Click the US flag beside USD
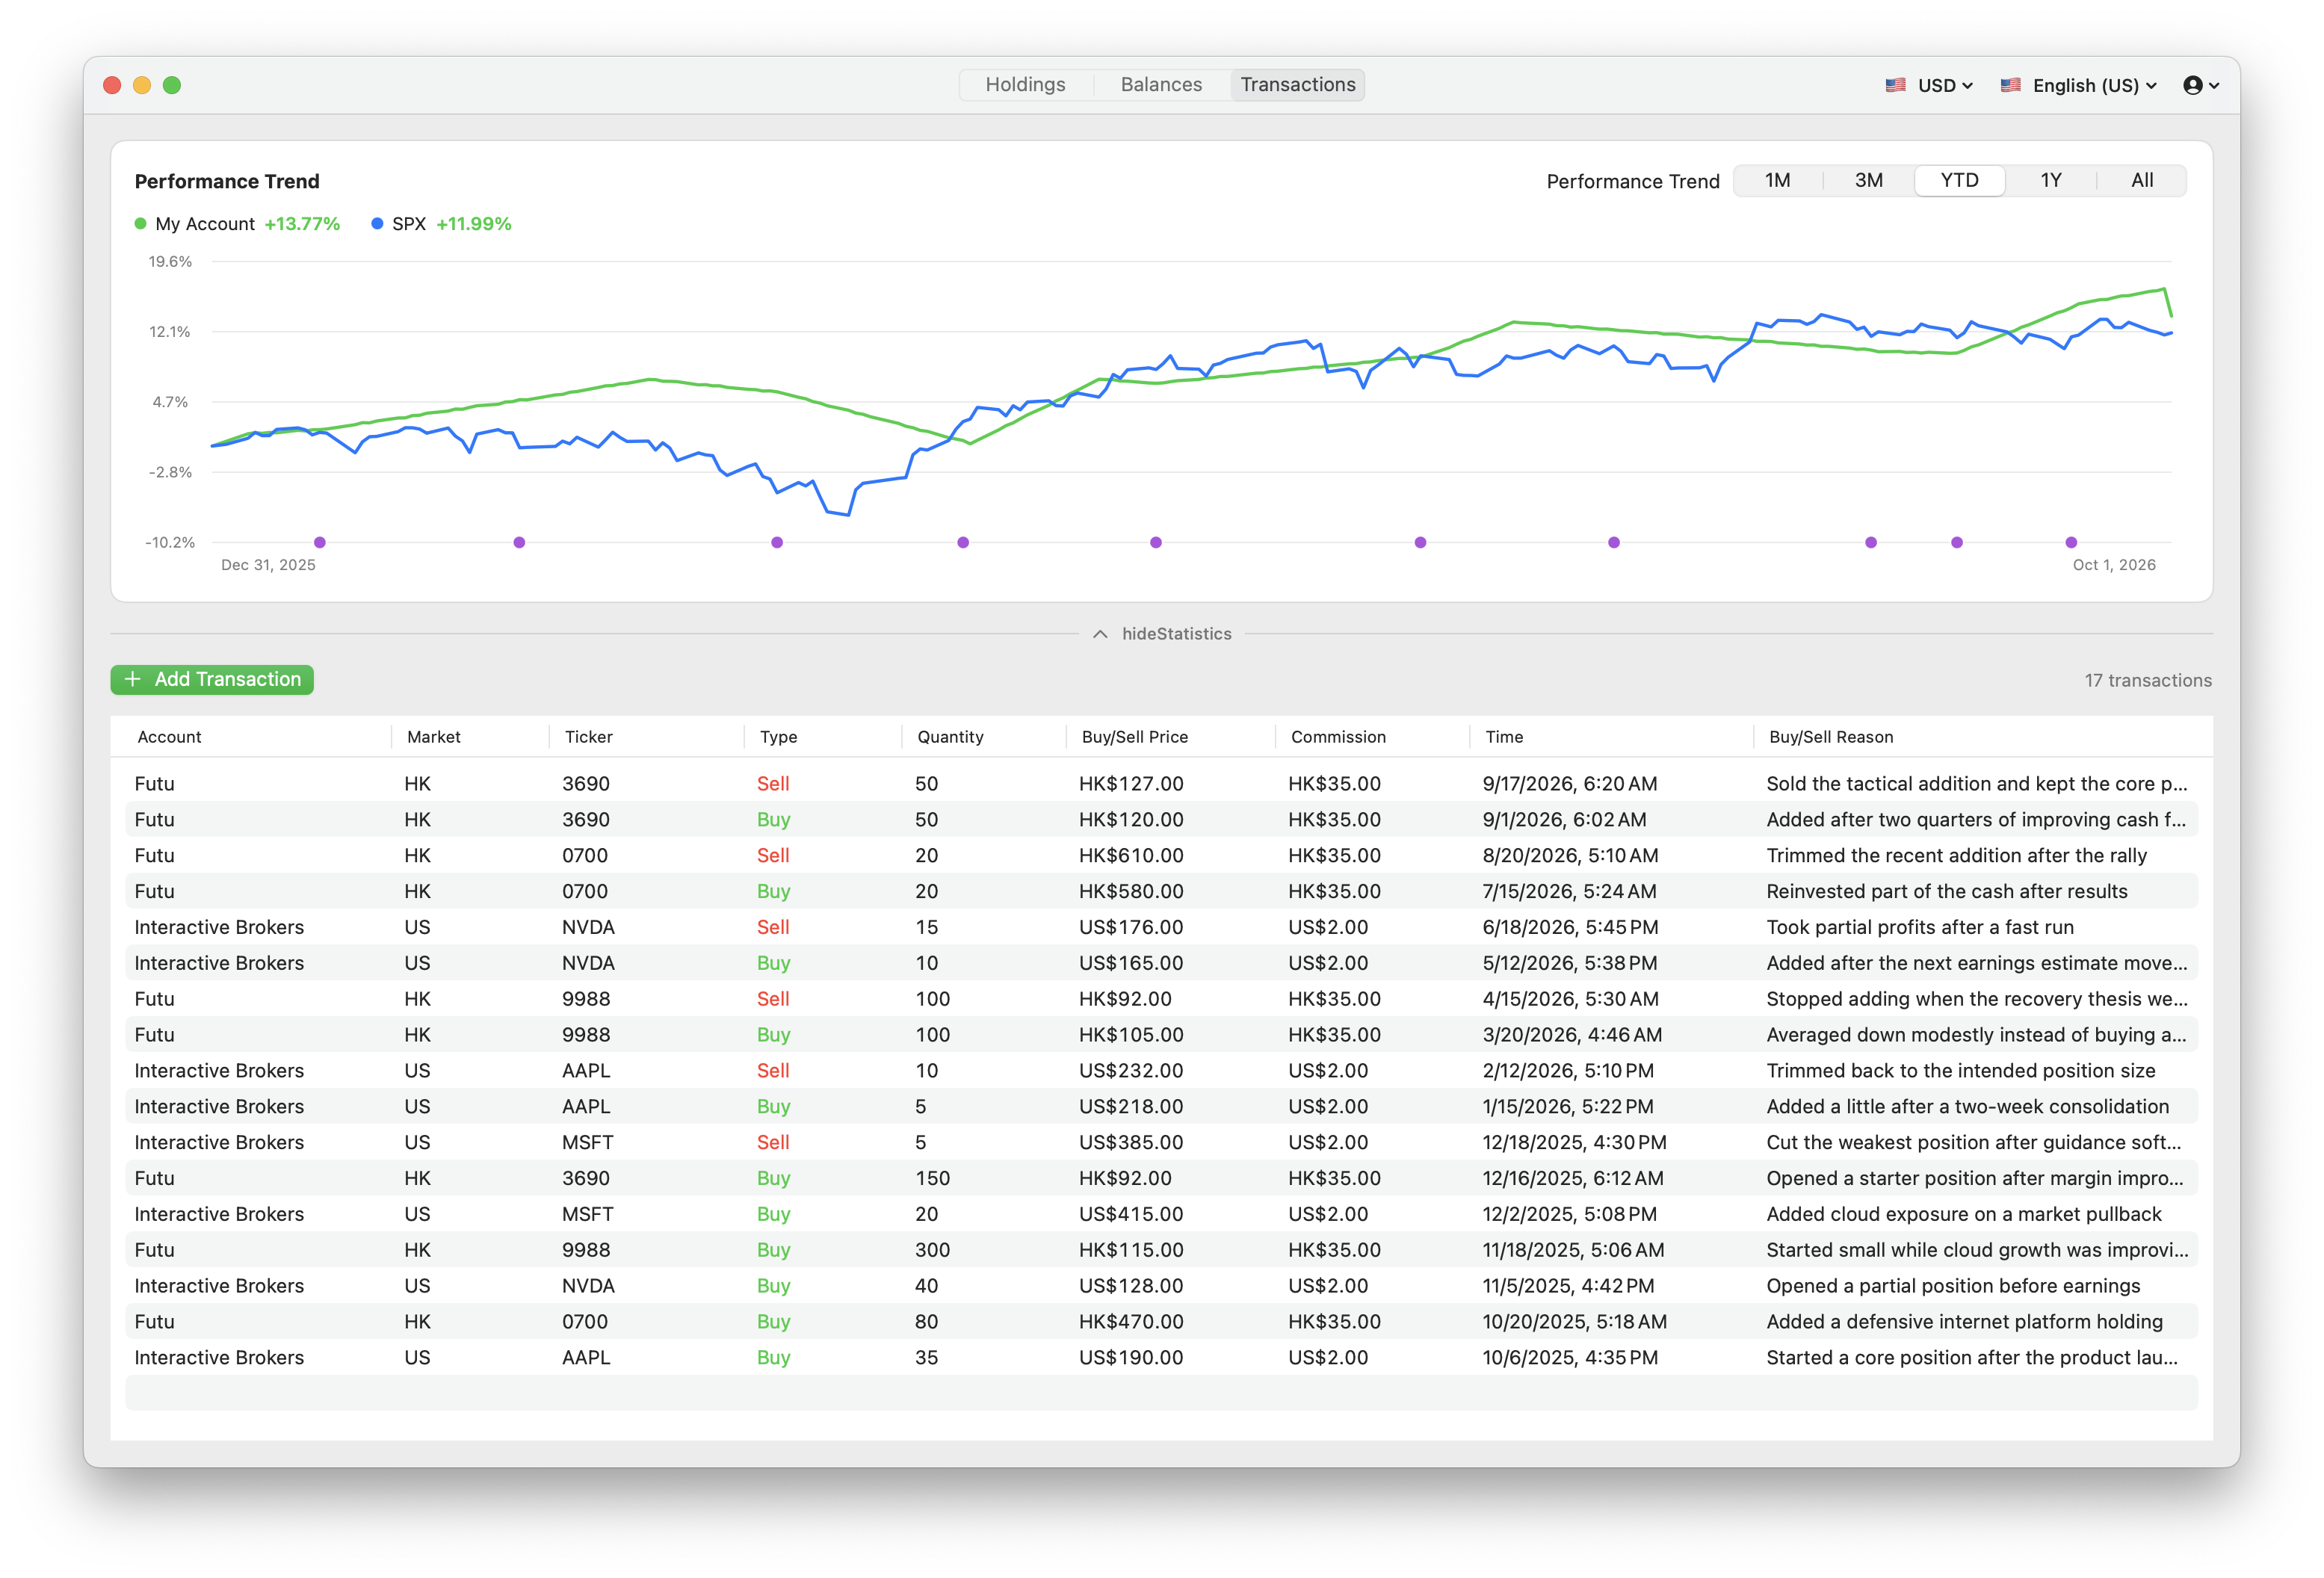 coord(1895,85)
